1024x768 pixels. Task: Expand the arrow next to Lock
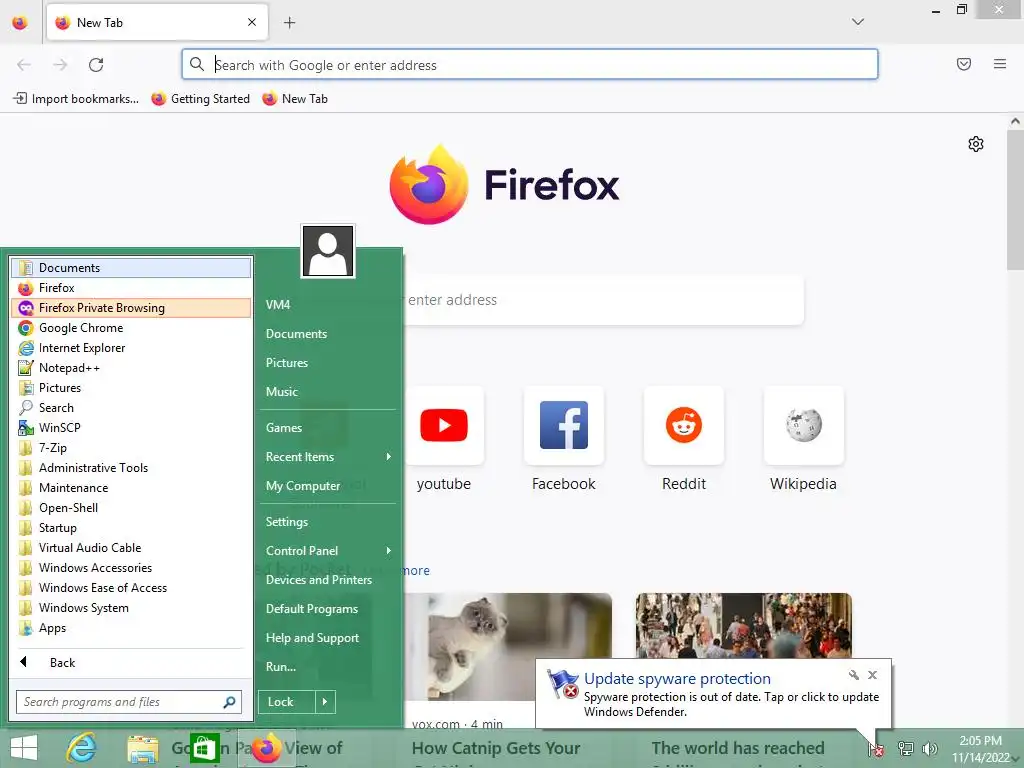pos(325,702)
